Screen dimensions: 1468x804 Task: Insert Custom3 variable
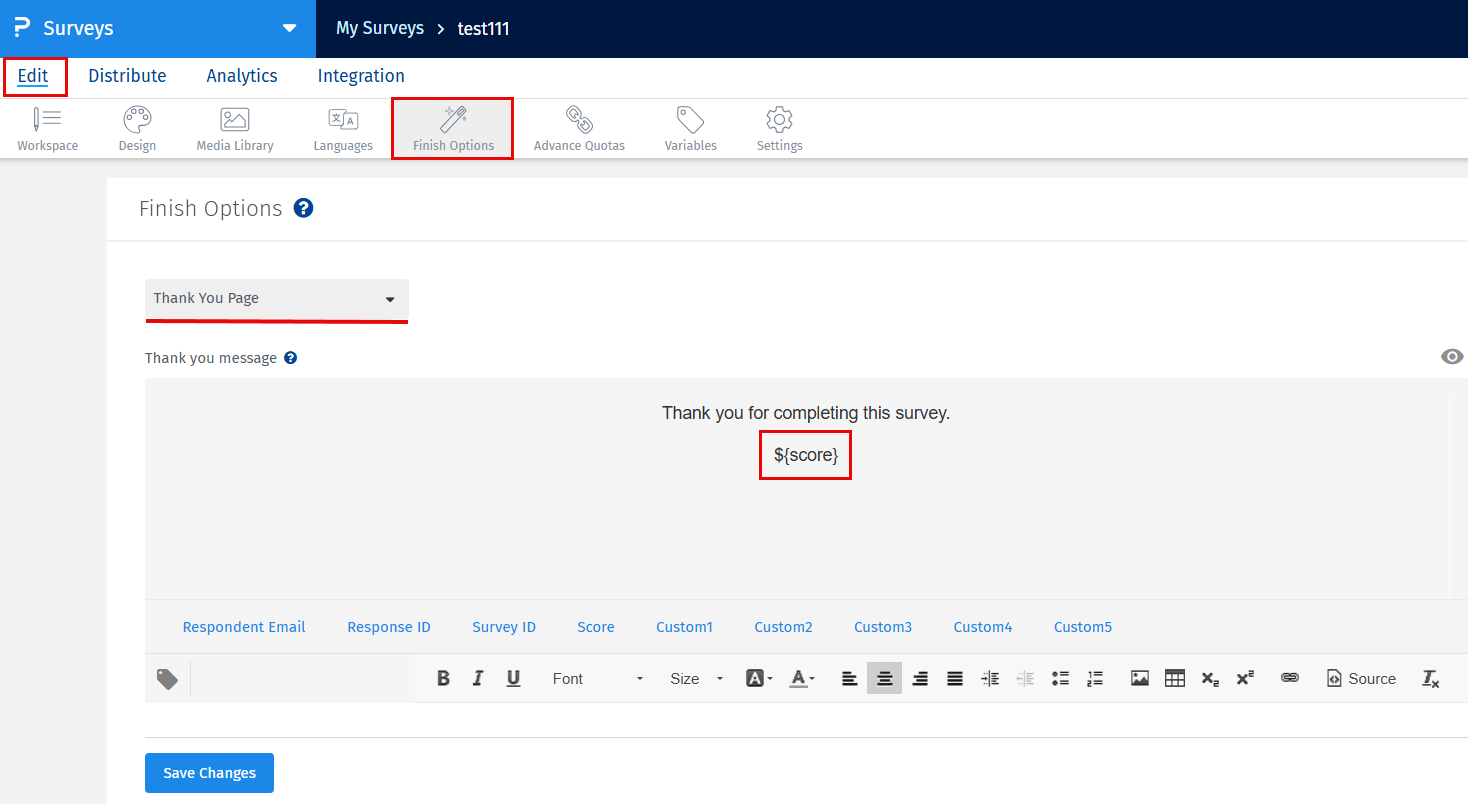coord(883,627)
